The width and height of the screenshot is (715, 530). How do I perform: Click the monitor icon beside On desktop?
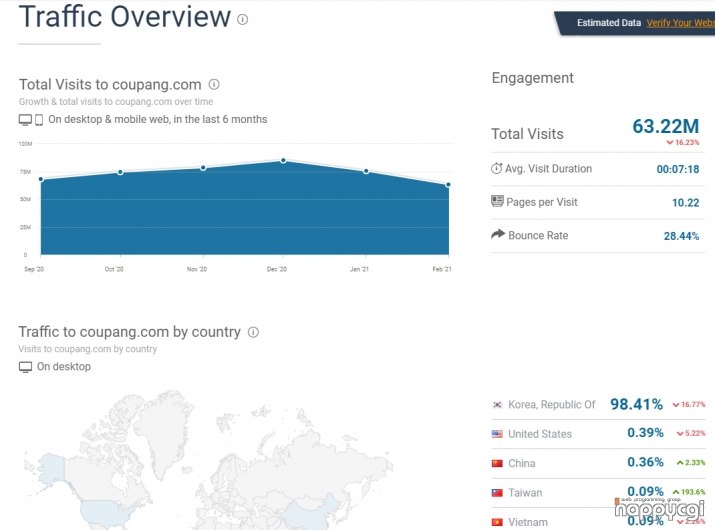click(x=26, y=367)
